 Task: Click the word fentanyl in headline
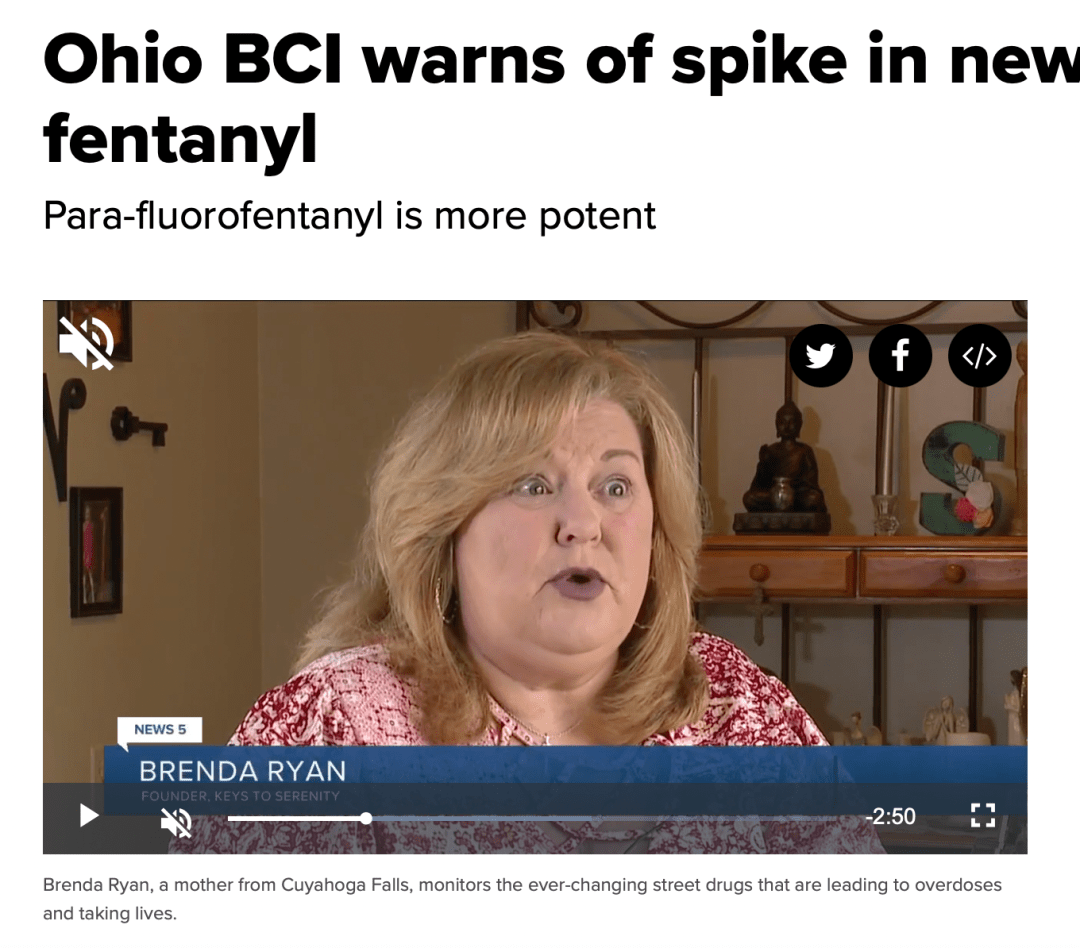[180, 139]
